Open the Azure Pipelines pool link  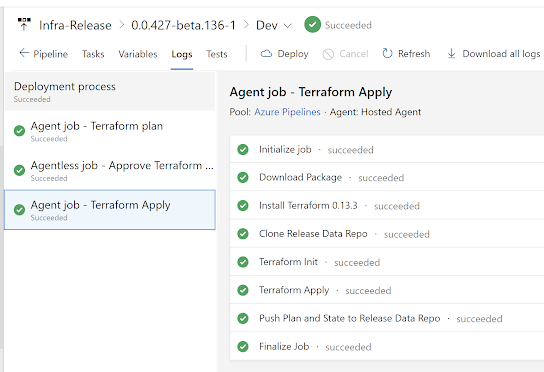pos(287,112)
